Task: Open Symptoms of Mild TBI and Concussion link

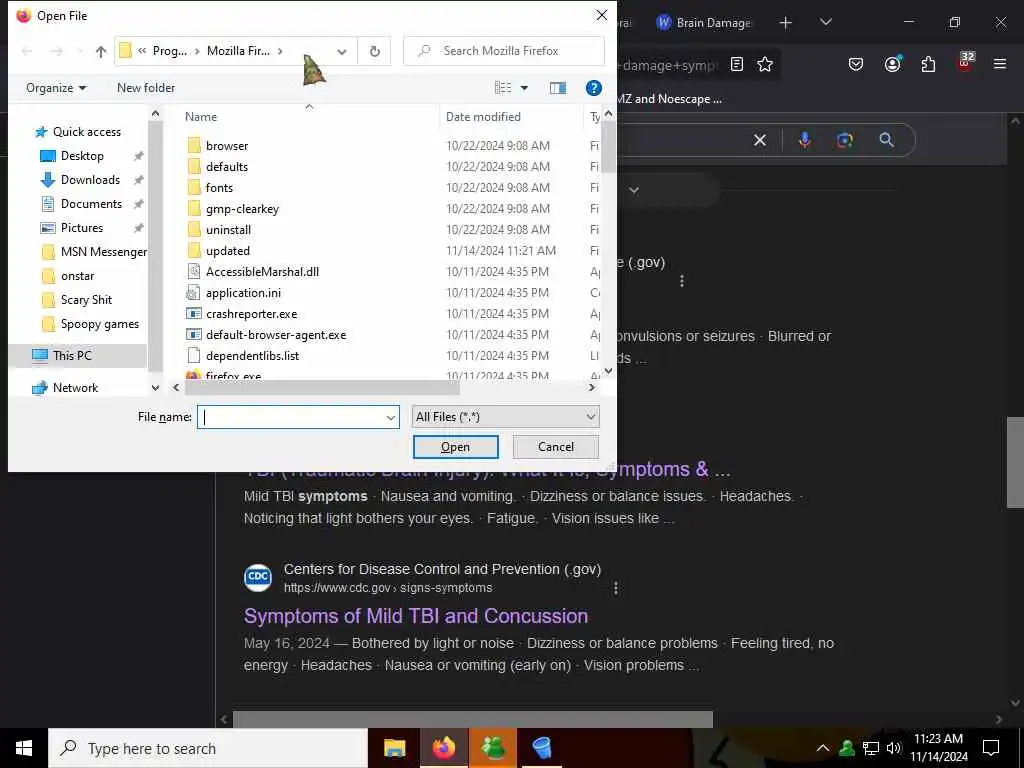Action: coord(416,616)
